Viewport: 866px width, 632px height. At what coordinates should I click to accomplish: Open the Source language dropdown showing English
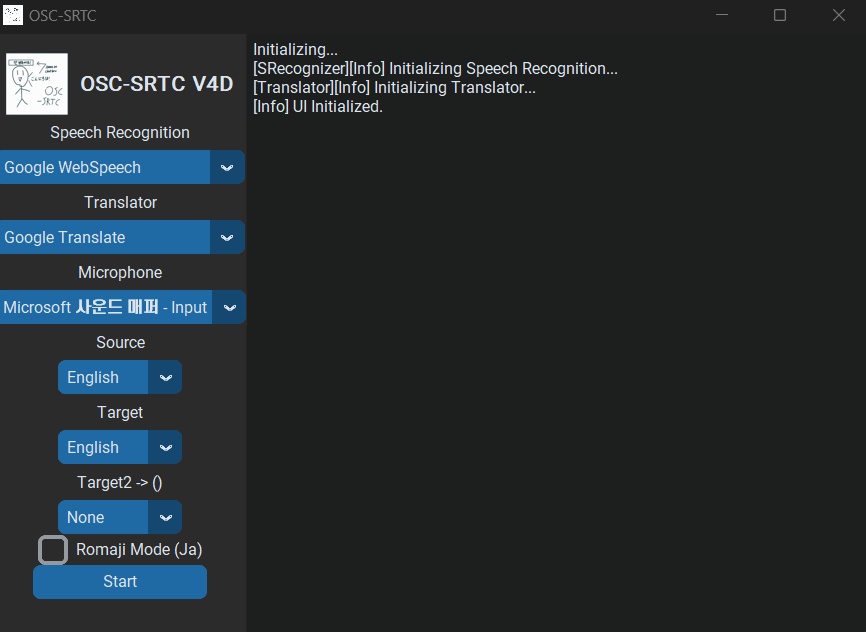point(100,377)
